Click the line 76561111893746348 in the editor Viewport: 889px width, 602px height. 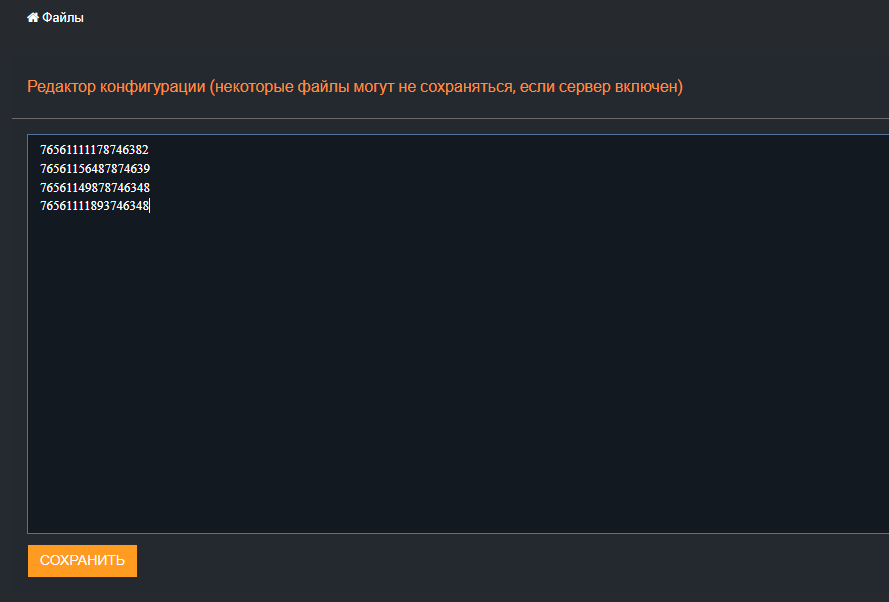[x=94, y=207]
